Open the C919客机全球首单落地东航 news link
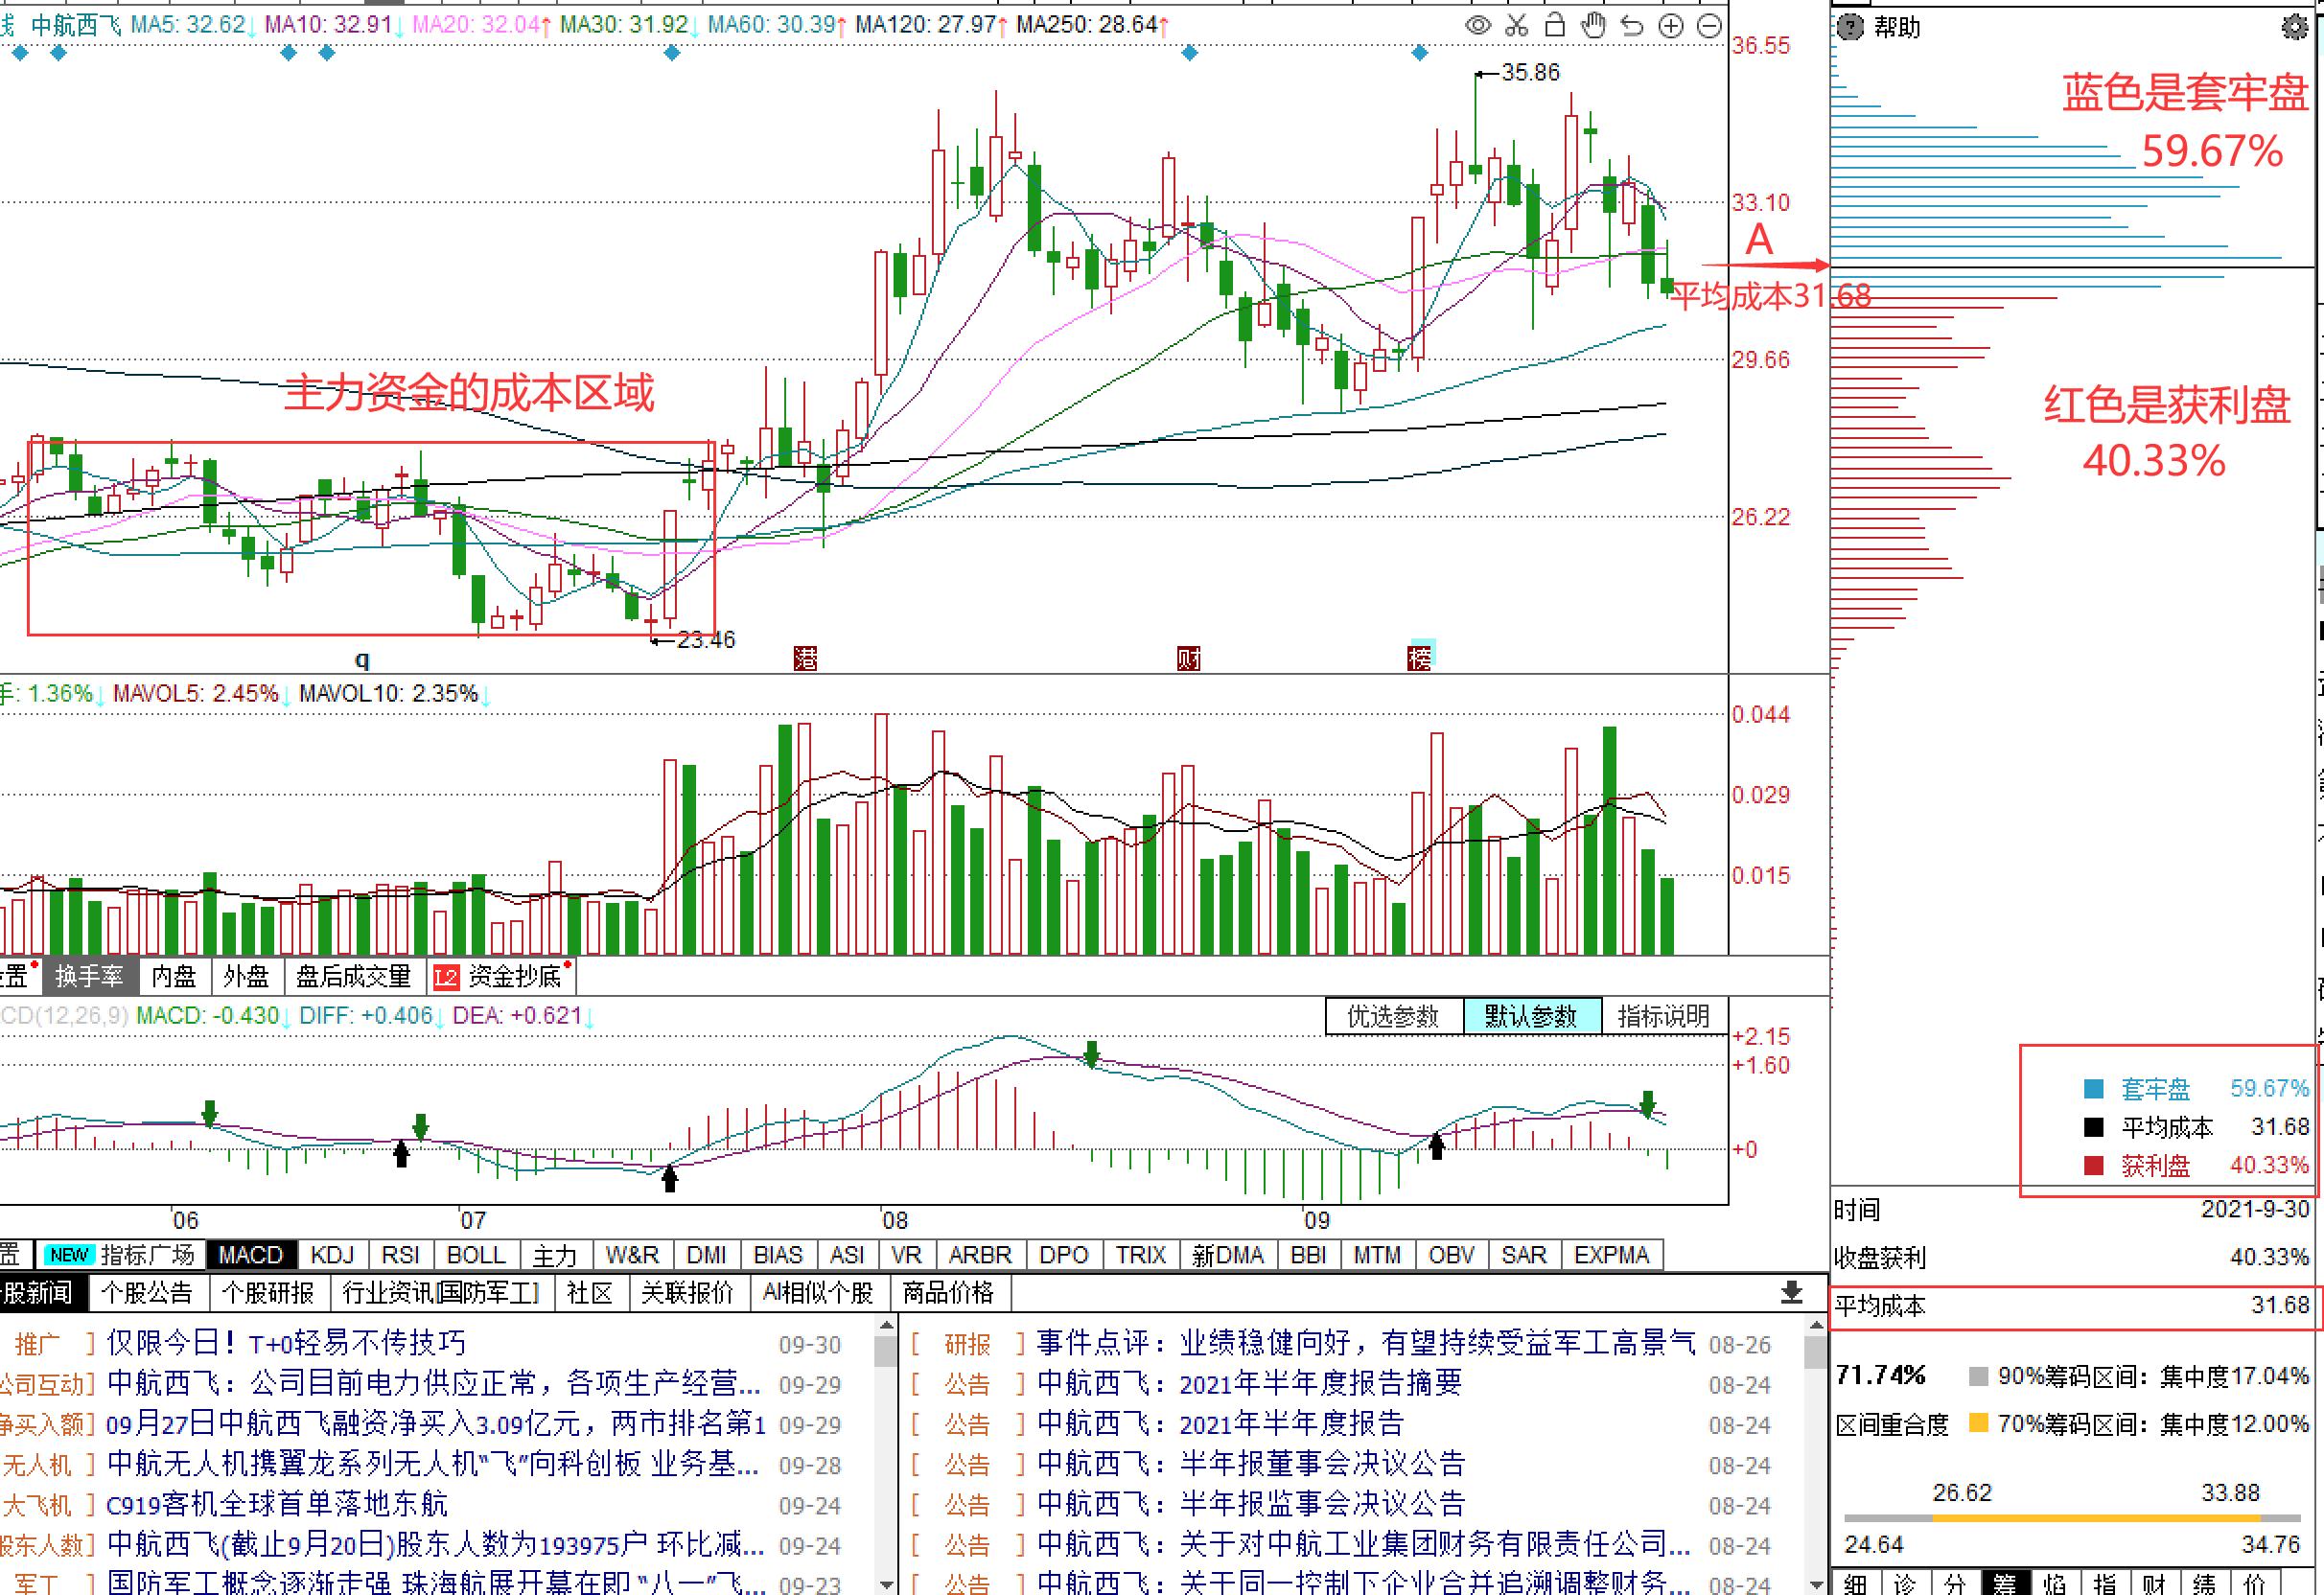This screenshot has width=2324, height=1595. pyautogui.click(x=276, y=1504)
